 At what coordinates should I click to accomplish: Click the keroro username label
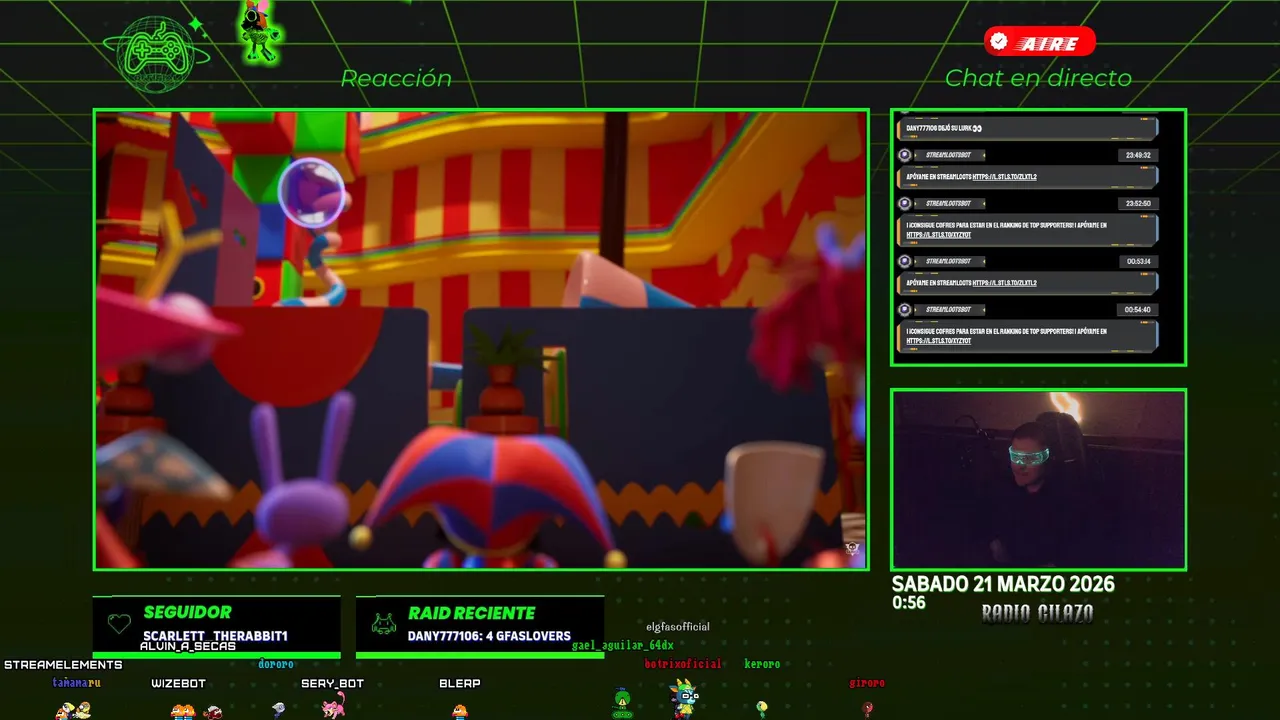point(762,664)
